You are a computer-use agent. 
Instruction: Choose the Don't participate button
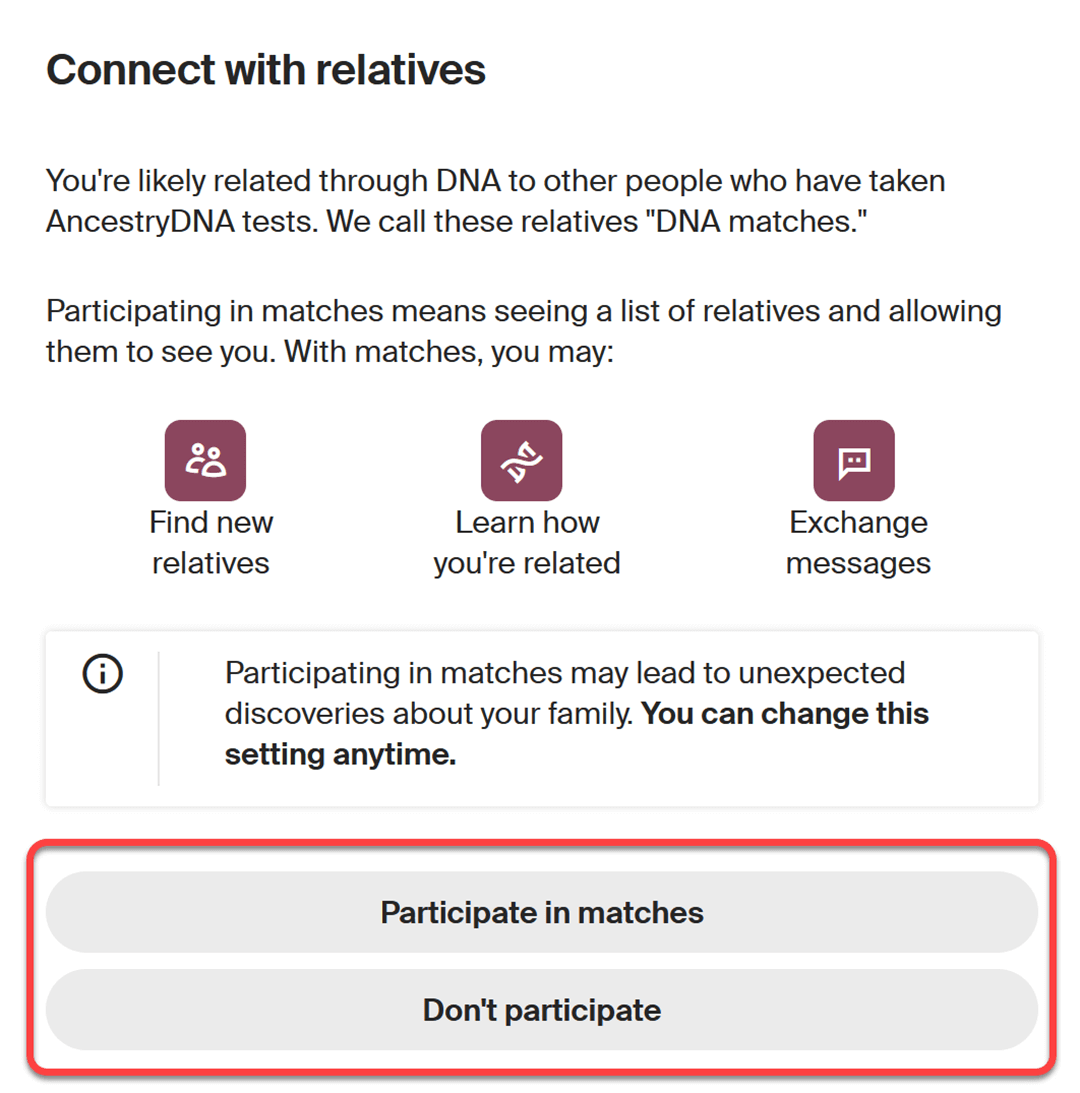tap(541, 1010)
